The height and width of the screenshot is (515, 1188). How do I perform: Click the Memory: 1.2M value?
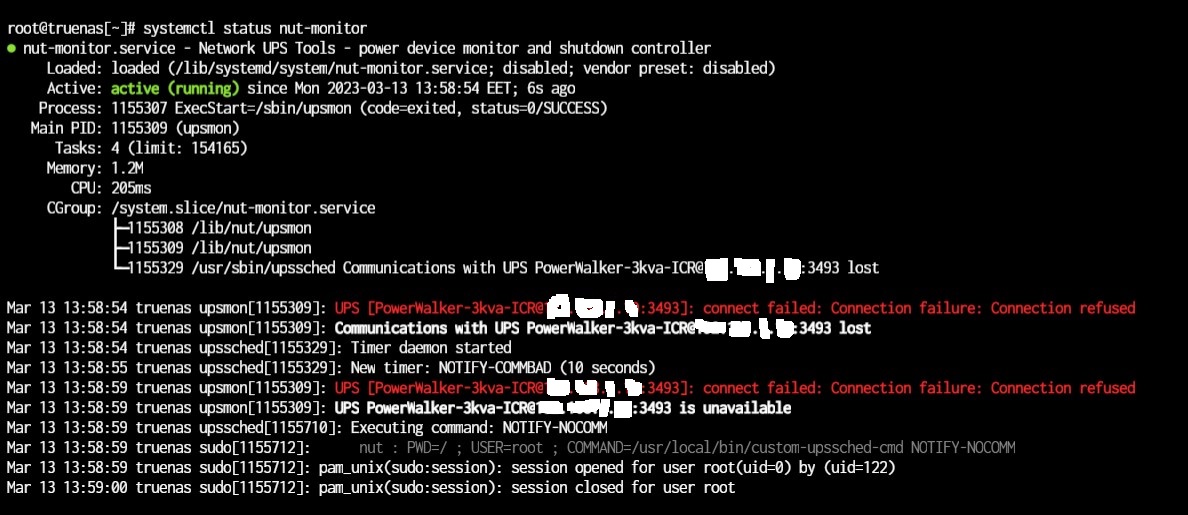[128, 168]
